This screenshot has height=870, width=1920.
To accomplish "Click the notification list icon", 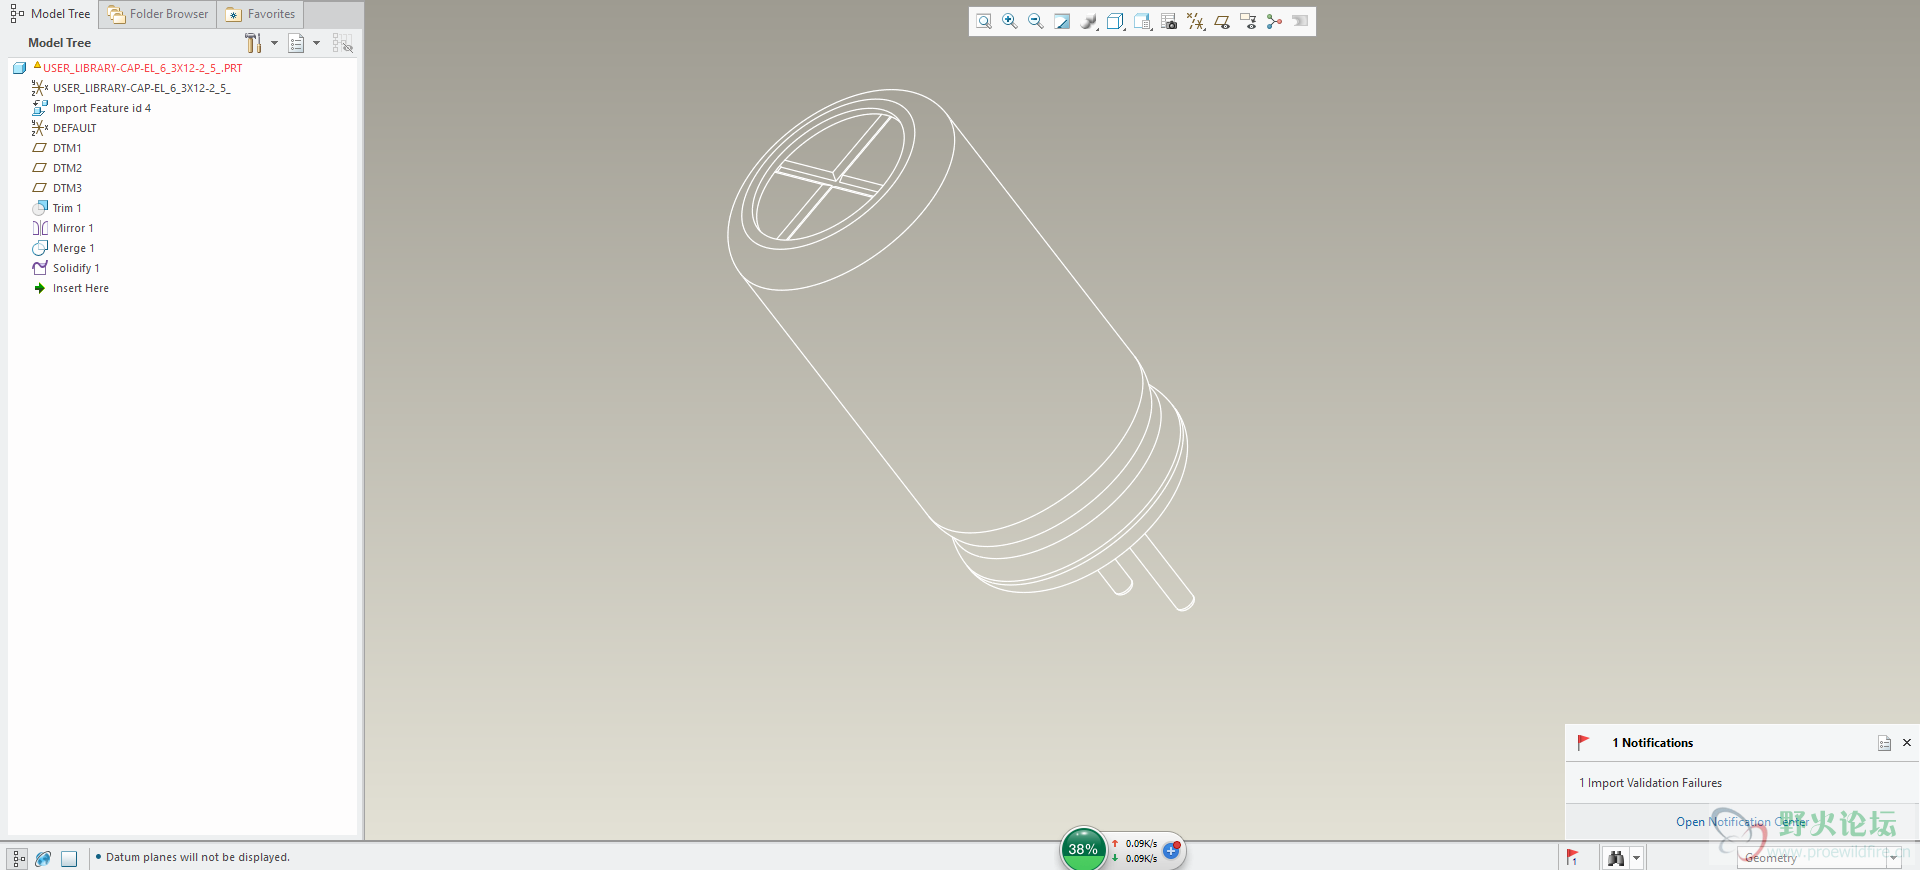I will point(1884,743).
